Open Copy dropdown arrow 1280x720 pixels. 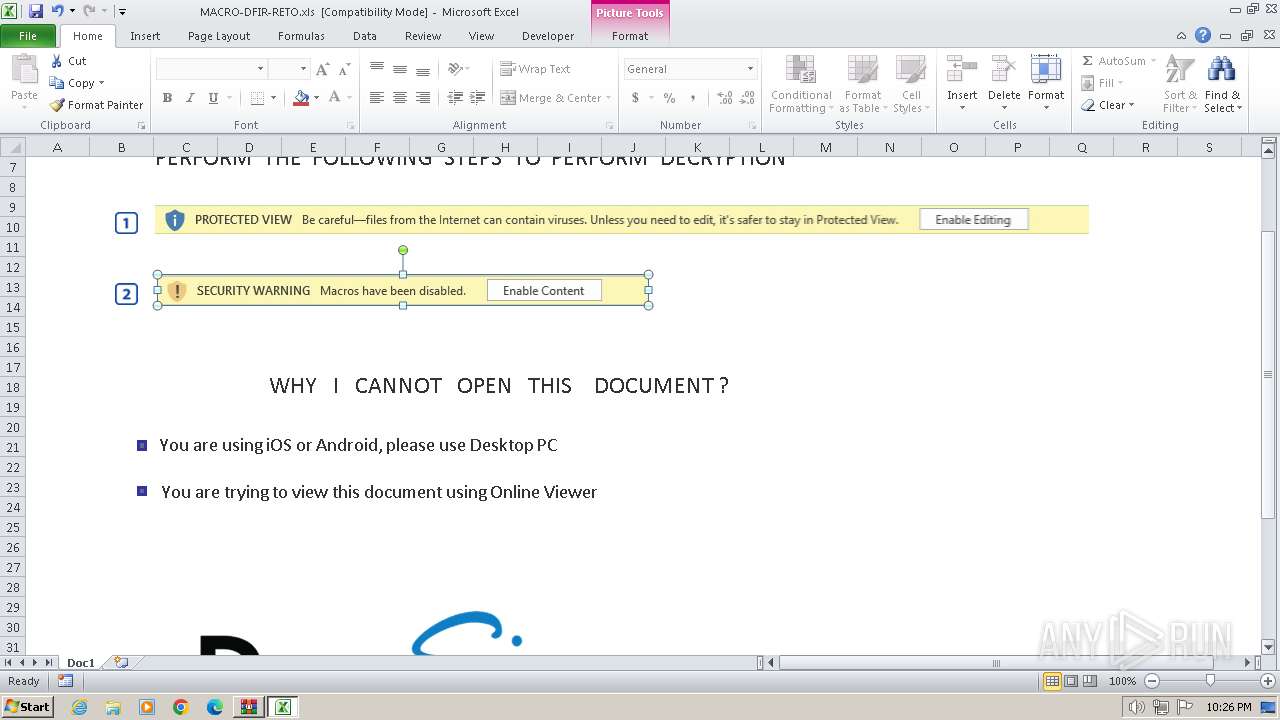(101, 83)
